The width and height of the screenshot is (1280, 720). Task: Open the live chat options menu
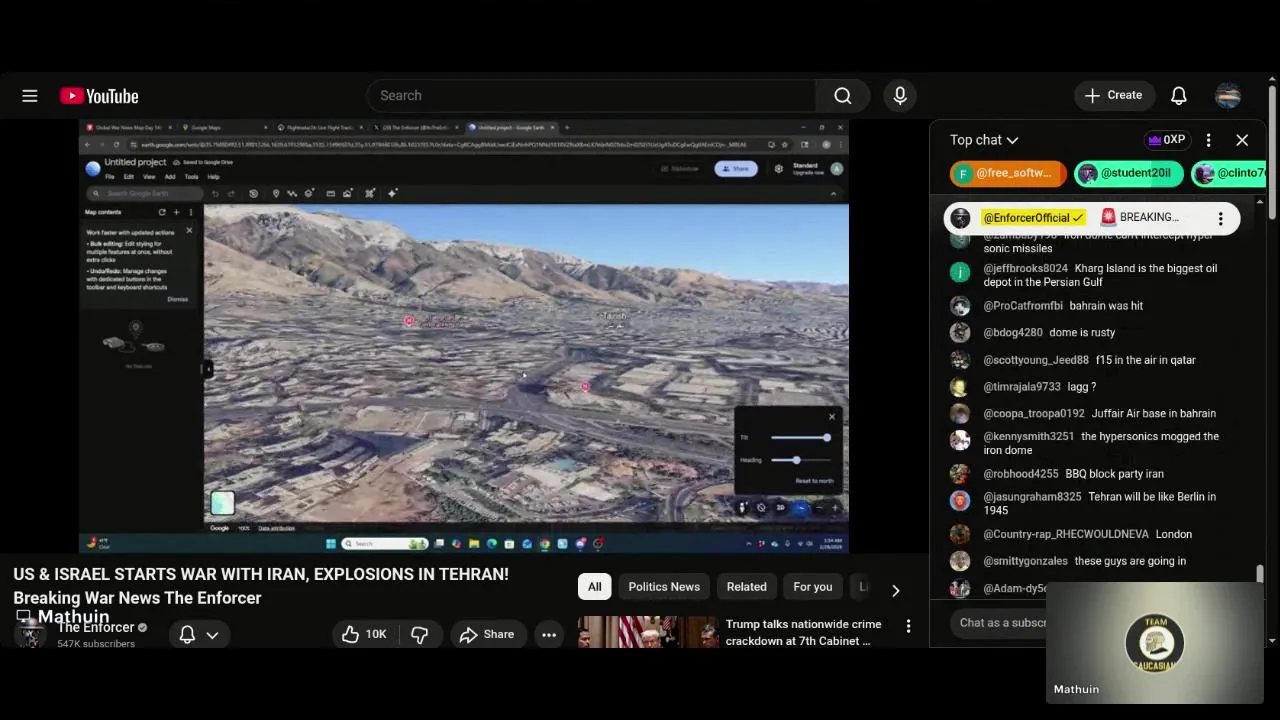coord(1208,140)
